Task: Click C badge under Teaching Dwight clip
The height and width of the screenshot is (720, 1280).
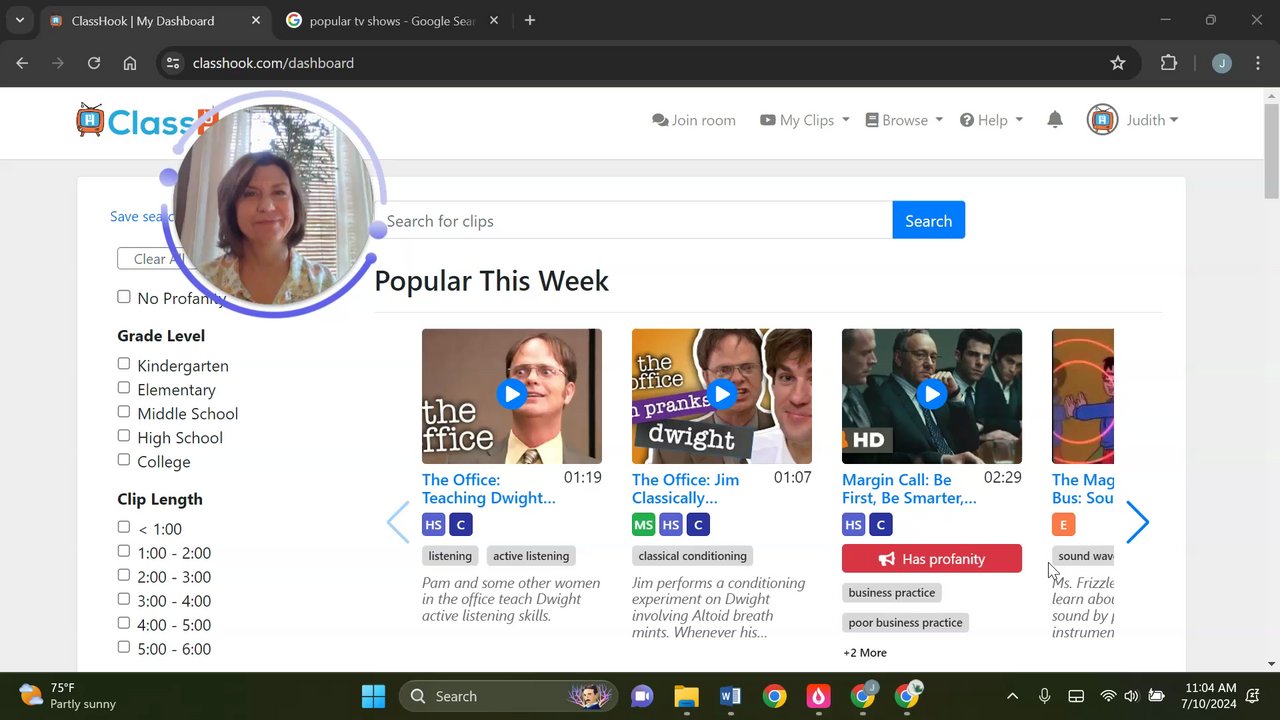Action: click(461, 525)
